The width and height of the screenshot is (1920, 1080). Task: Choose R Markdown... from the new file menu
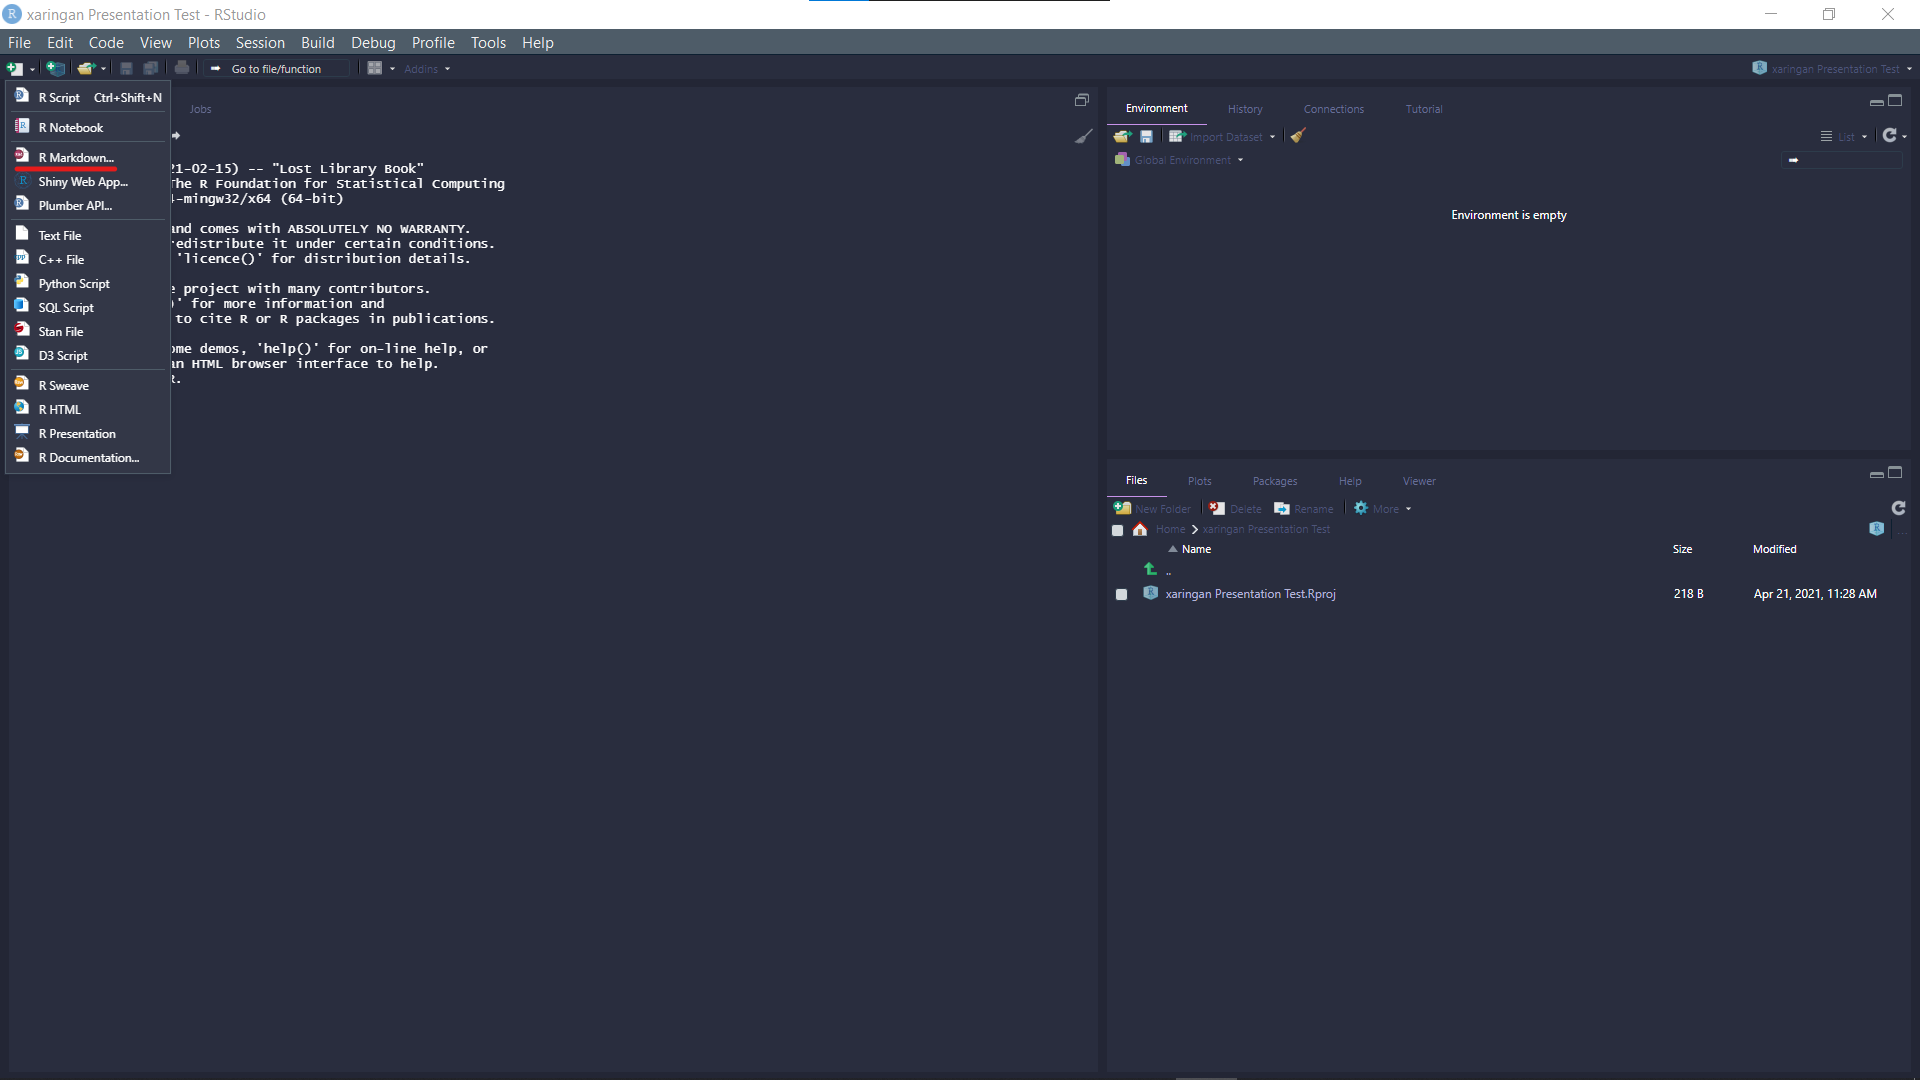pyautogui.click(x=88, y=157)
